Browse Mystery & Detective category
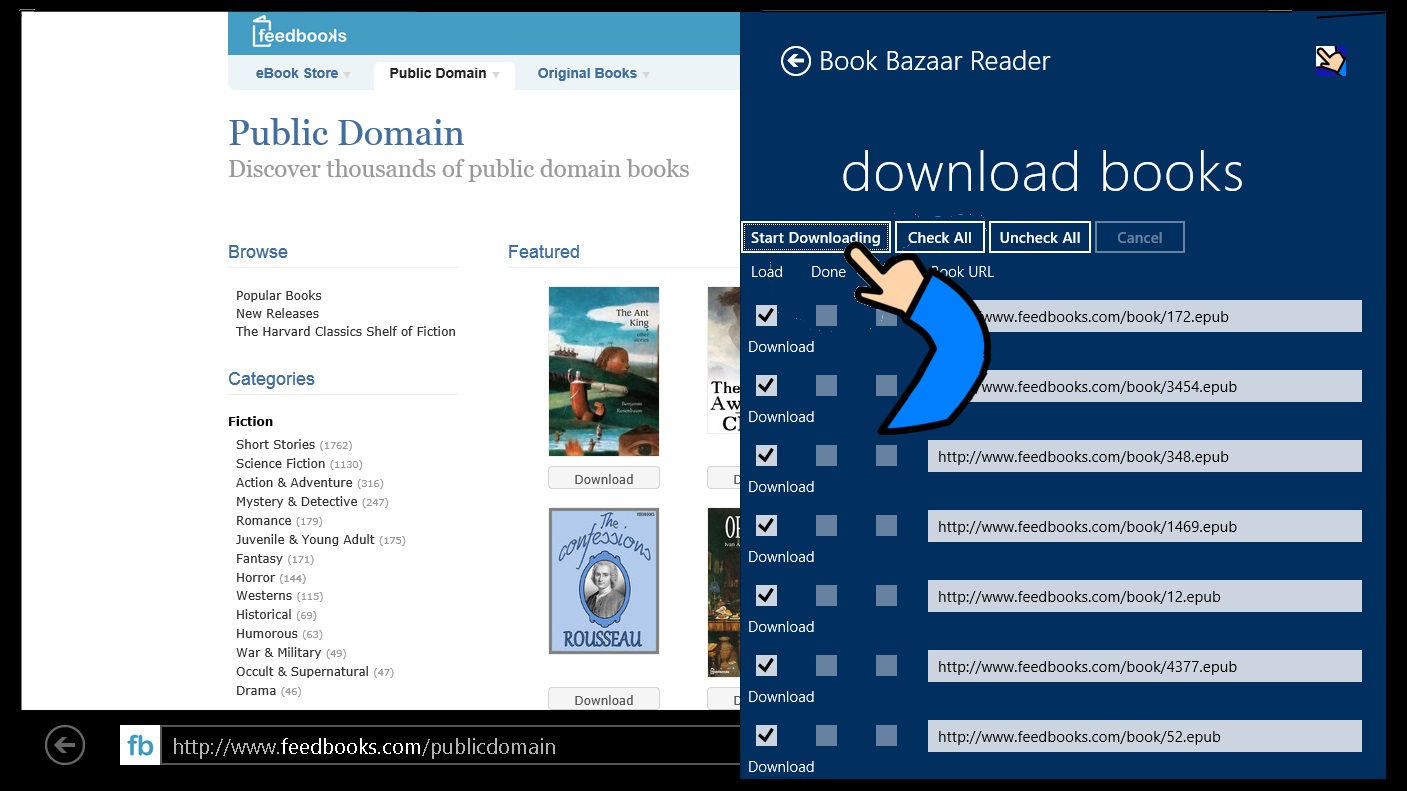 click(x=296, y=502)
